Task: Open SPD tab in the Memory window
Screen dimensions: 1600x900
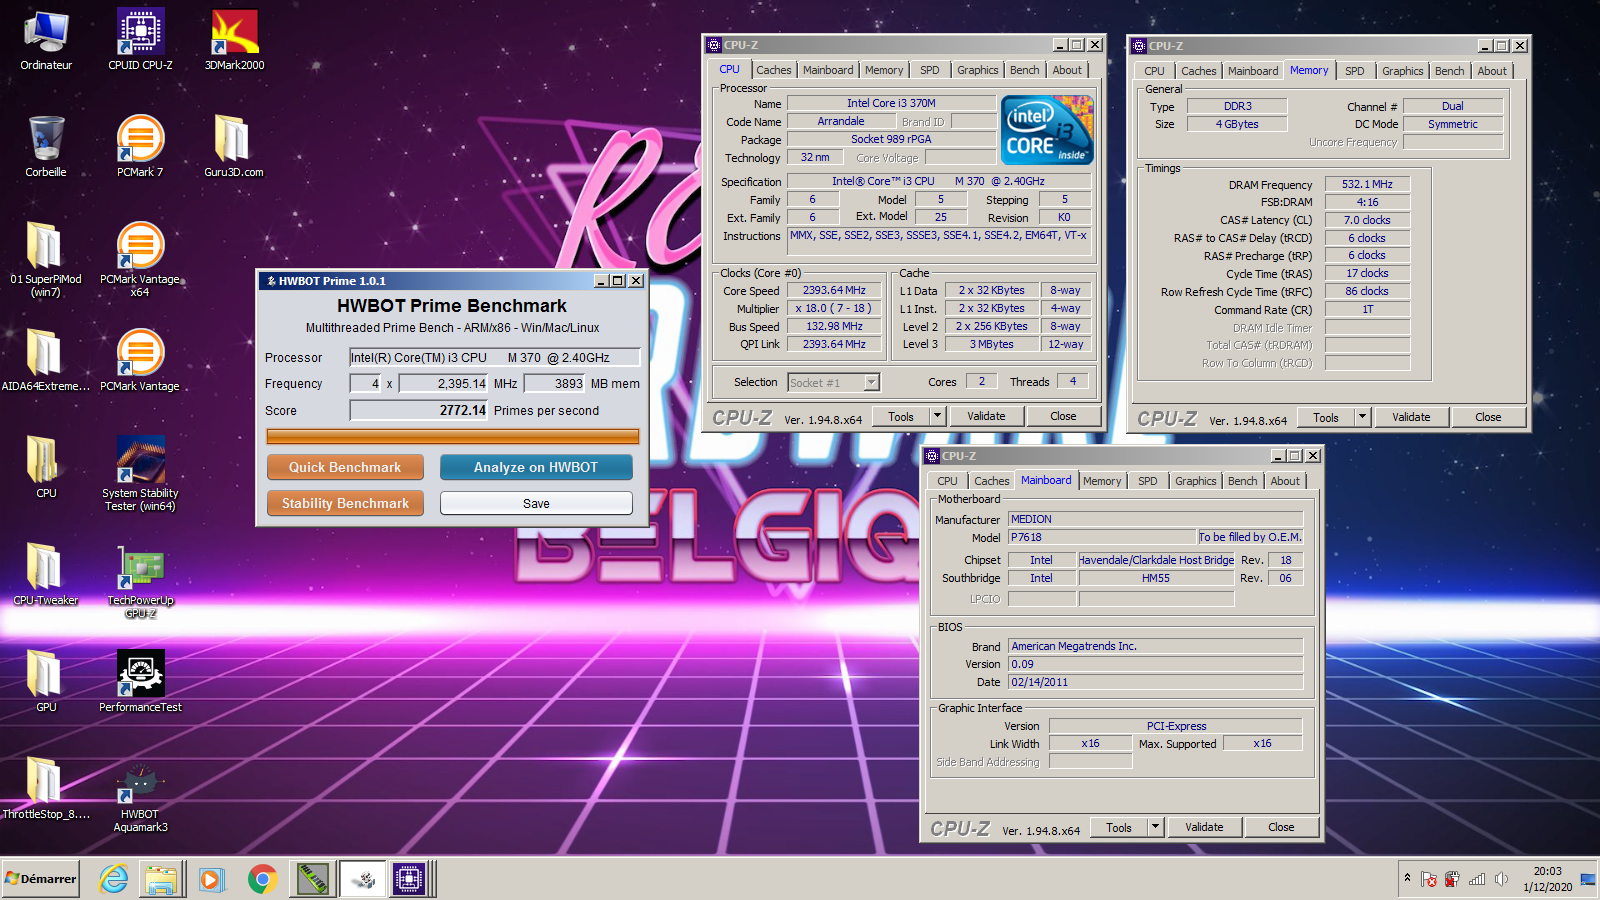Action: 1354,71
